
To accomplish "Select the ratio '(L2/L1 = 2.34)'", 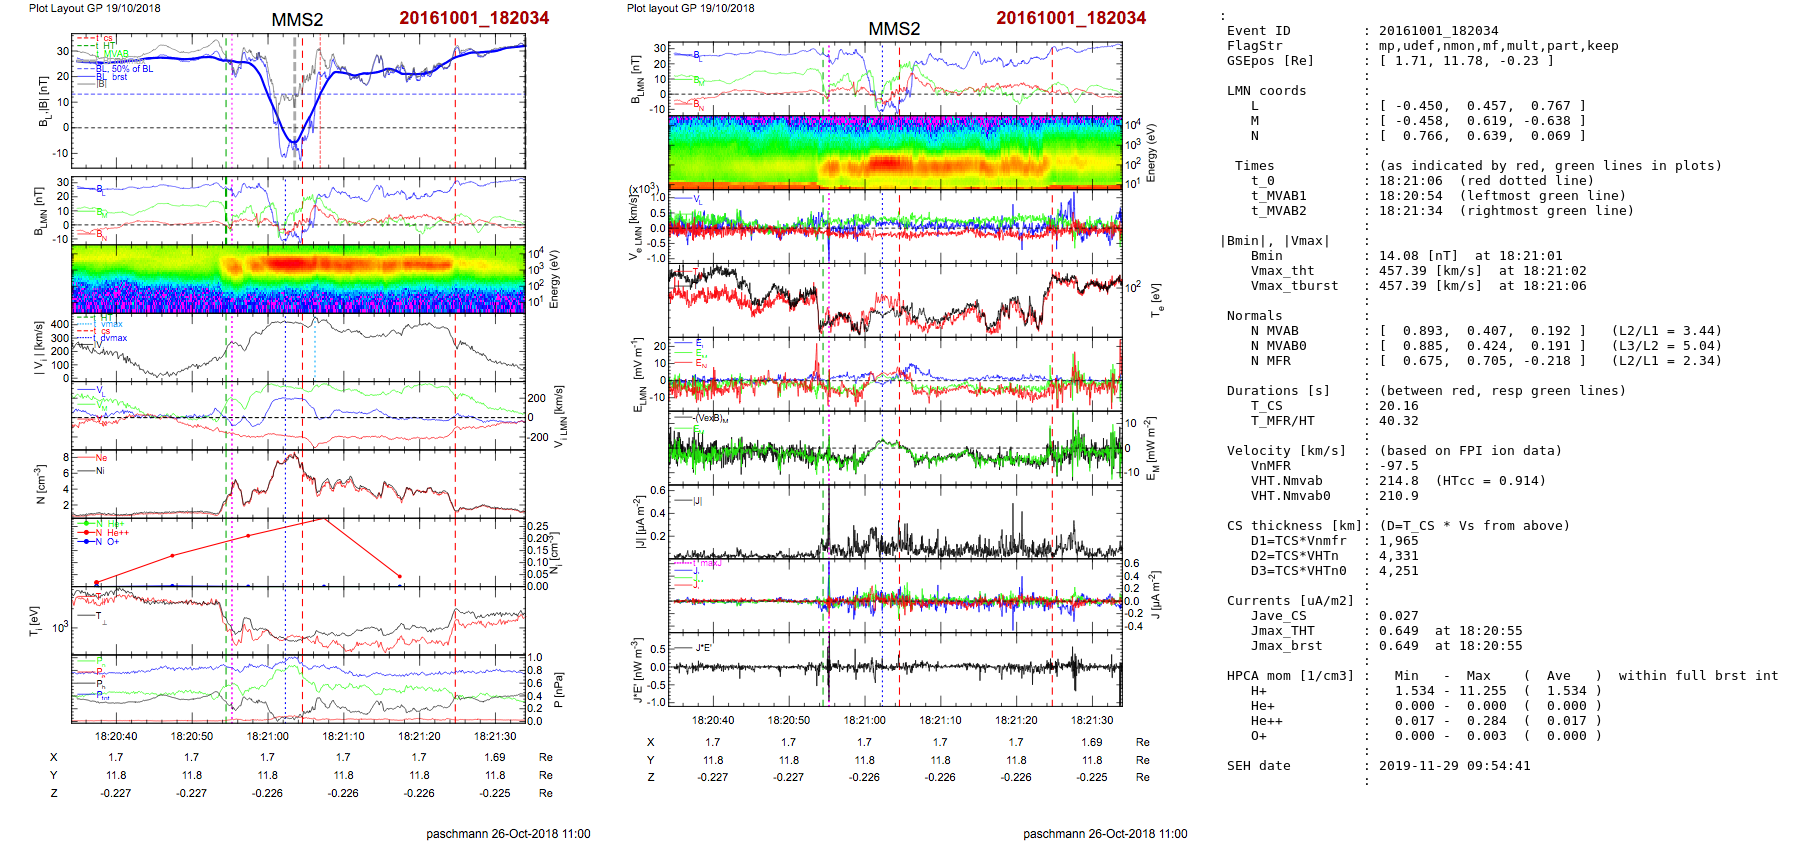I will click(1666, 361).
